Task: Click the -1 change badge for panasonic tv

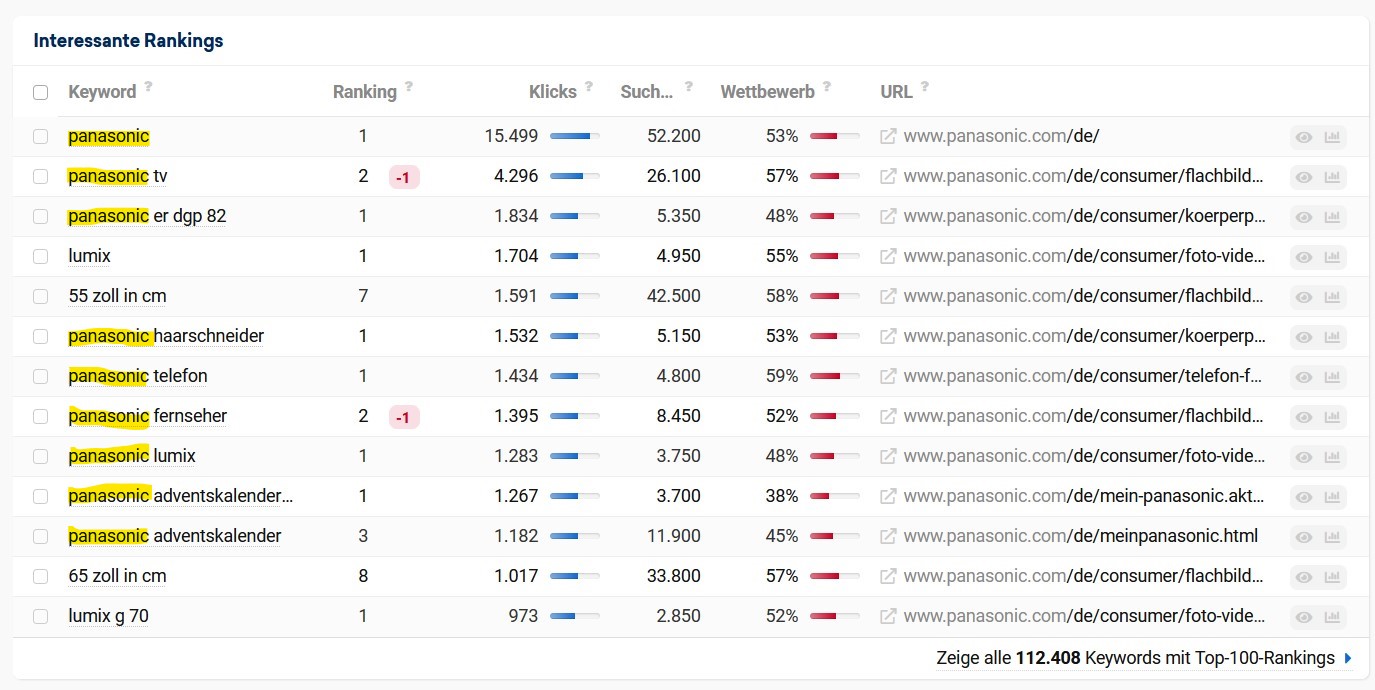Action: tap(404, 177)
